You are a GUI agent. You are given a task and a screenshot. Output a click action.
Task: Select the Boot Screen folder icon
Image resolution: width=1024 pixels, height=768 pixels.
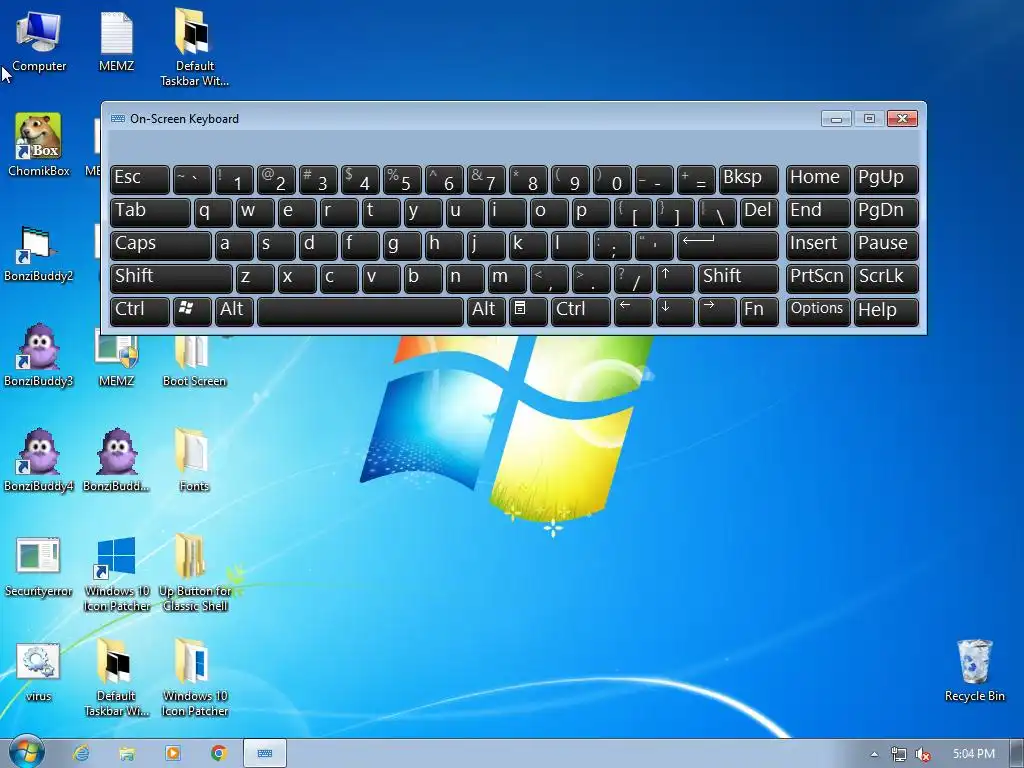tap(194, 361)
